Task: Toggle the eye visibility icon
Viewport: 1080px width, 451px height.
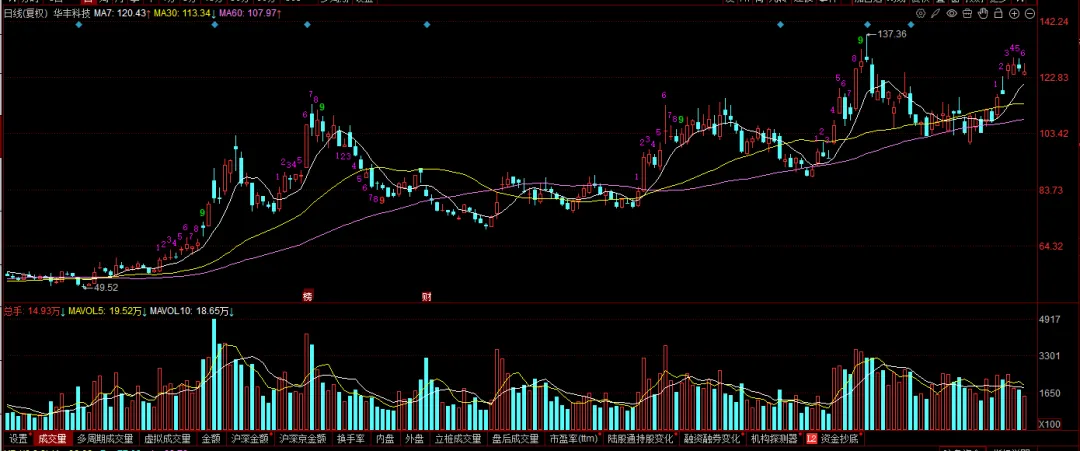Action: pos(952,13)
